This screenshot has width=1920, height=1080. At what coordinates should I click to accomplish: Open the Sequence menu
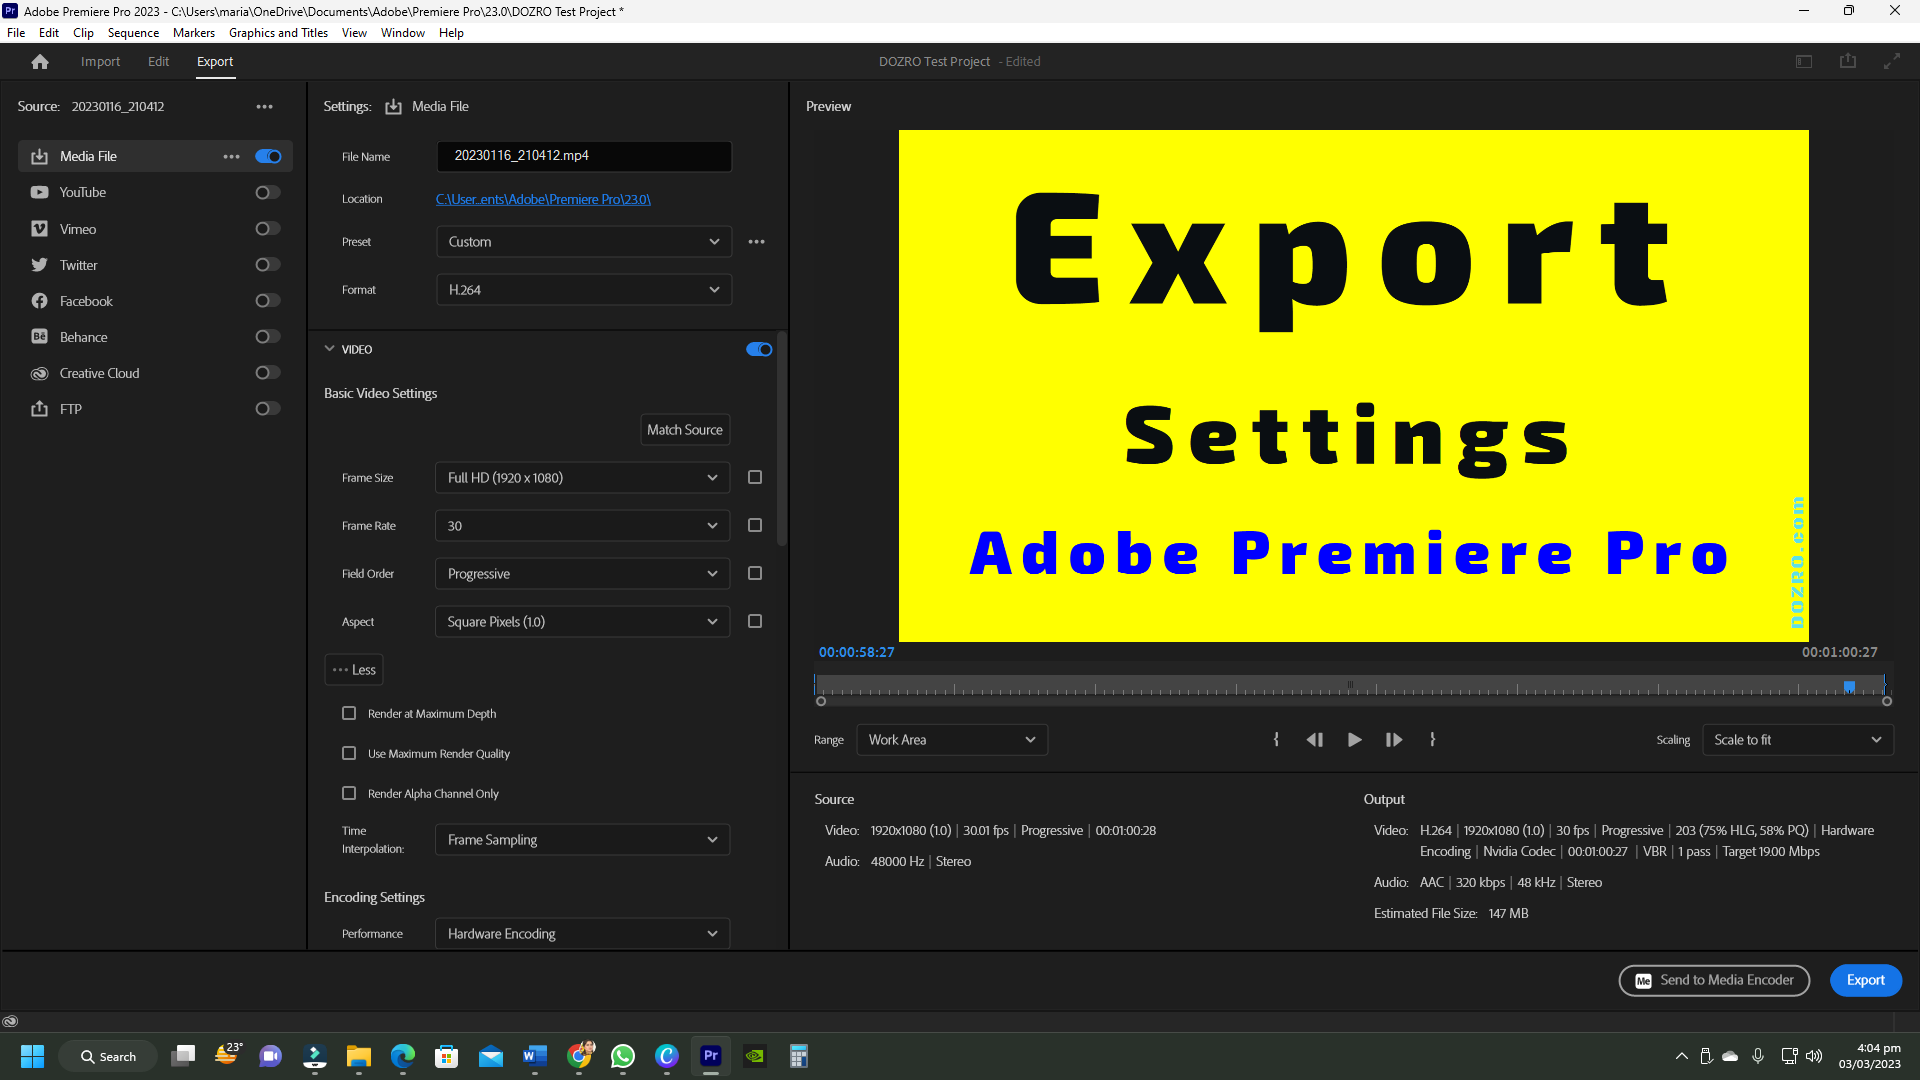tap(133, 32)
